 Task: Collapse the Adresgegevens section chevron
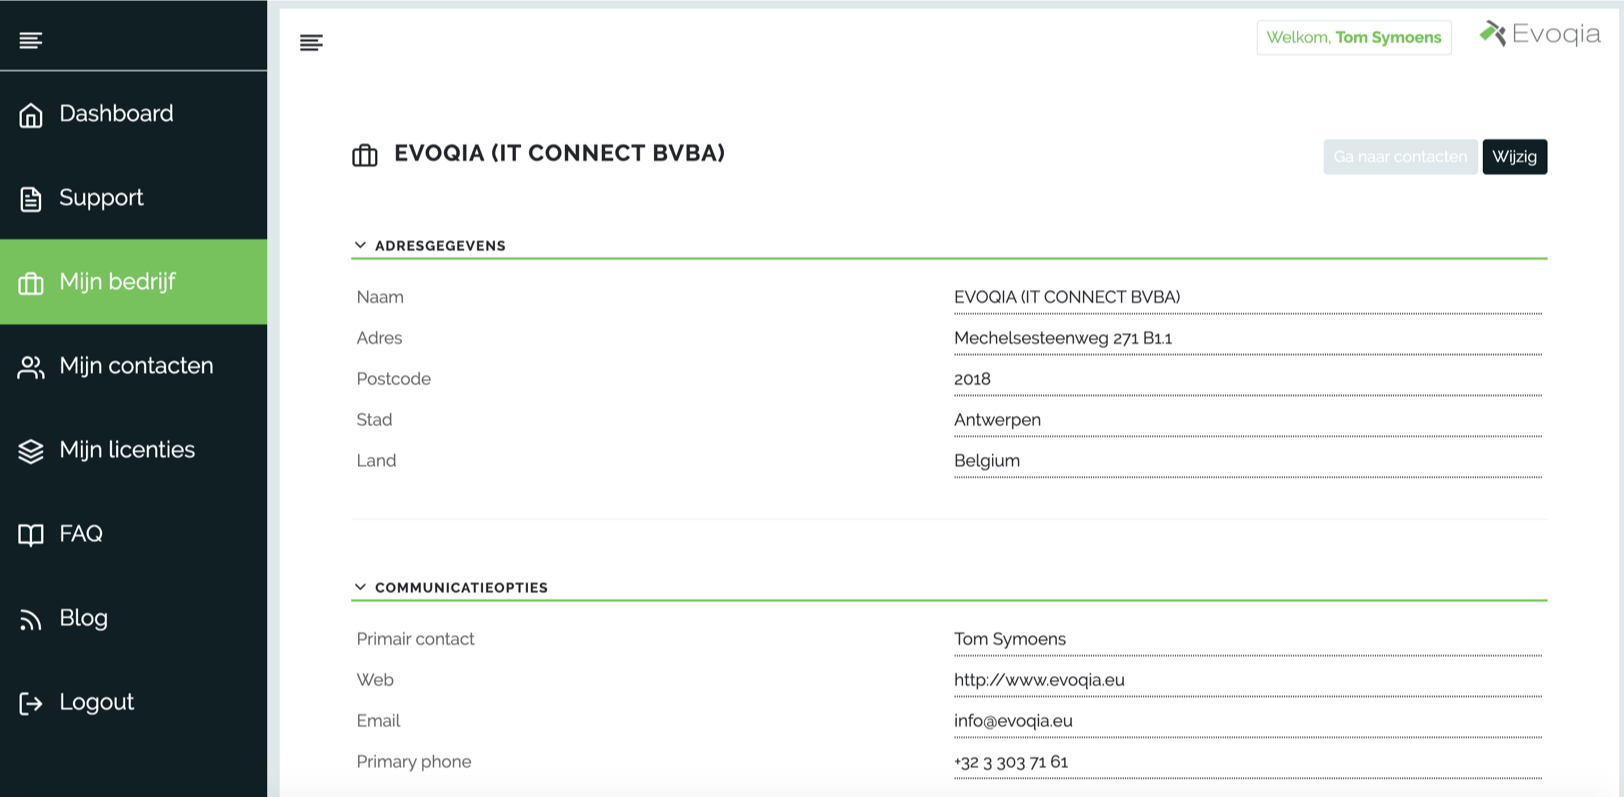pyautogui.click(x=360, y=245)
